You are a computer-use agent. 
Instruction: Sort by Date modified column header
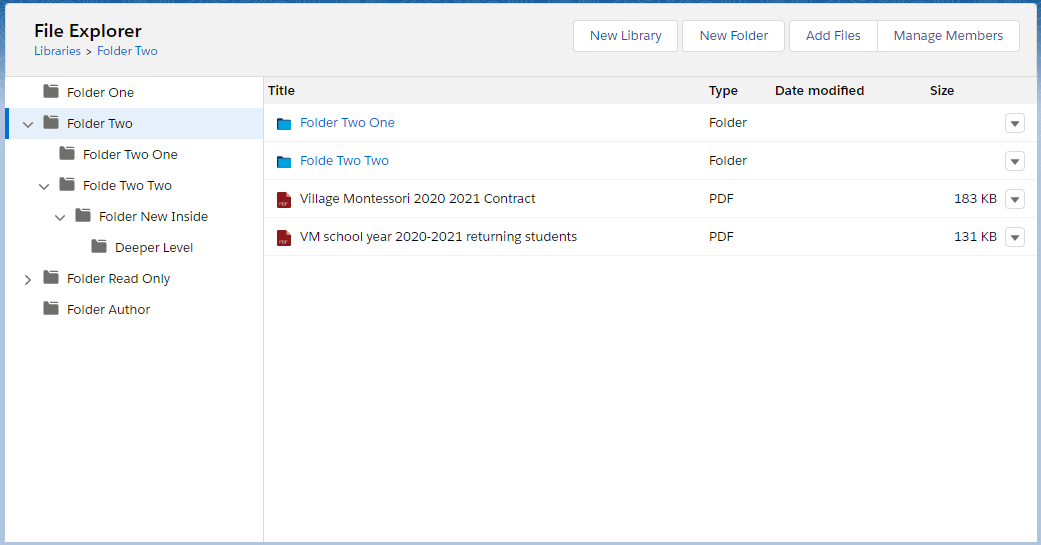pyautogui.click(x=819, y=91)
